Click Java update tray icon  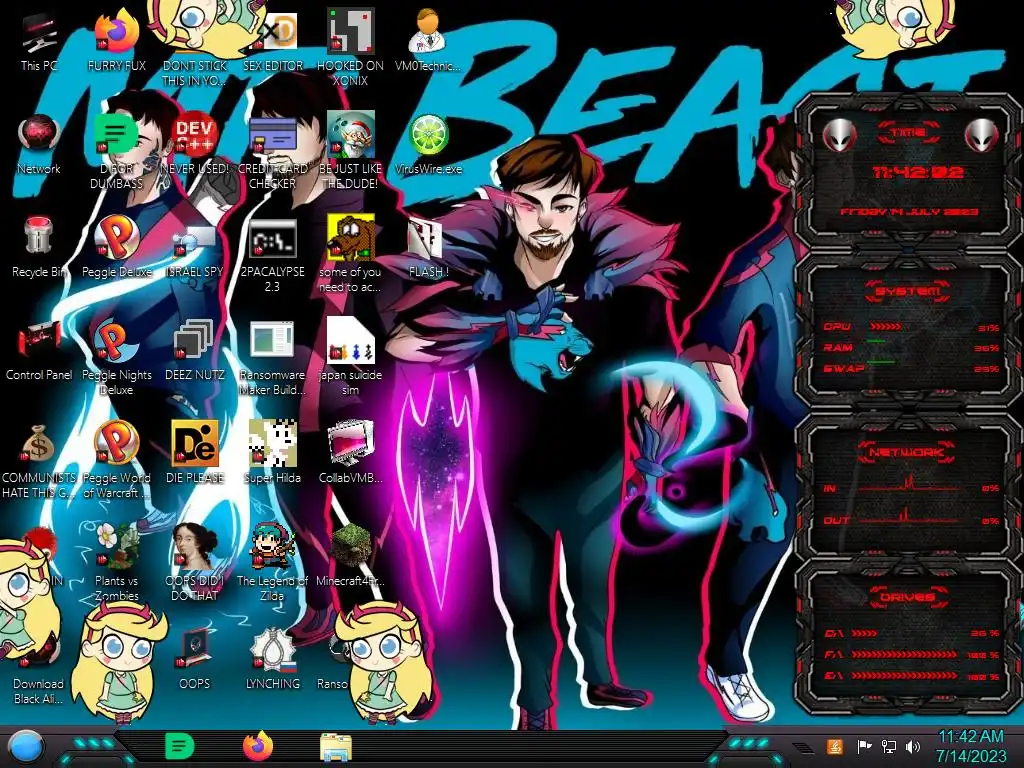click(835, 746)
